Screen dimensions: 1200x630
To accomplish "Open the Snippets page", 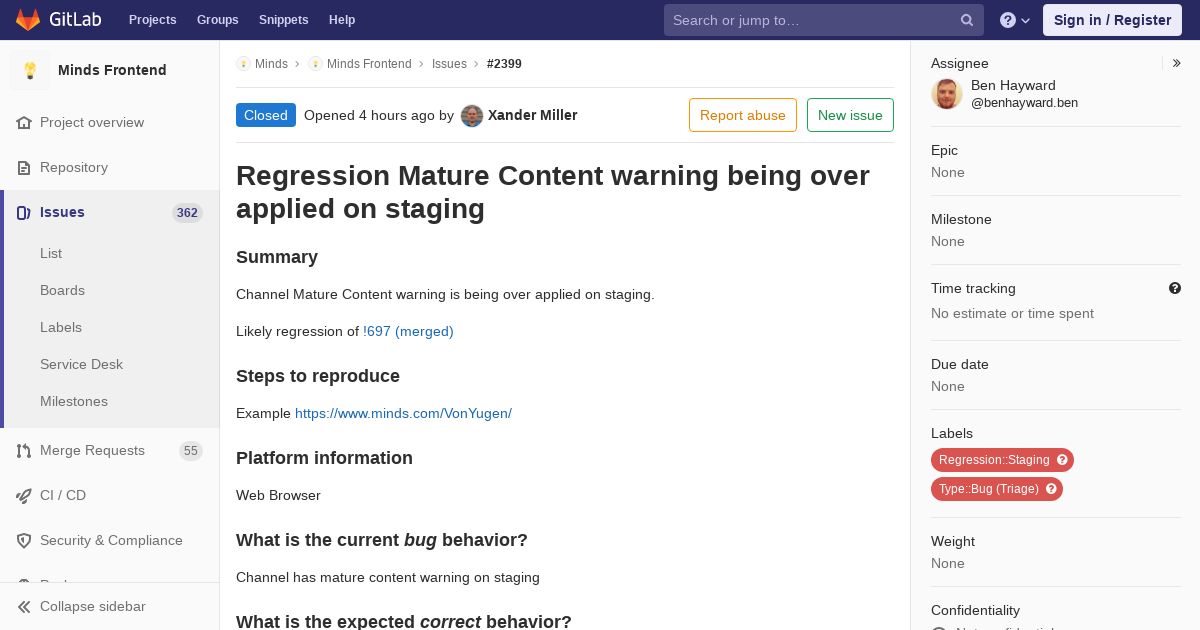I will 283,20.
